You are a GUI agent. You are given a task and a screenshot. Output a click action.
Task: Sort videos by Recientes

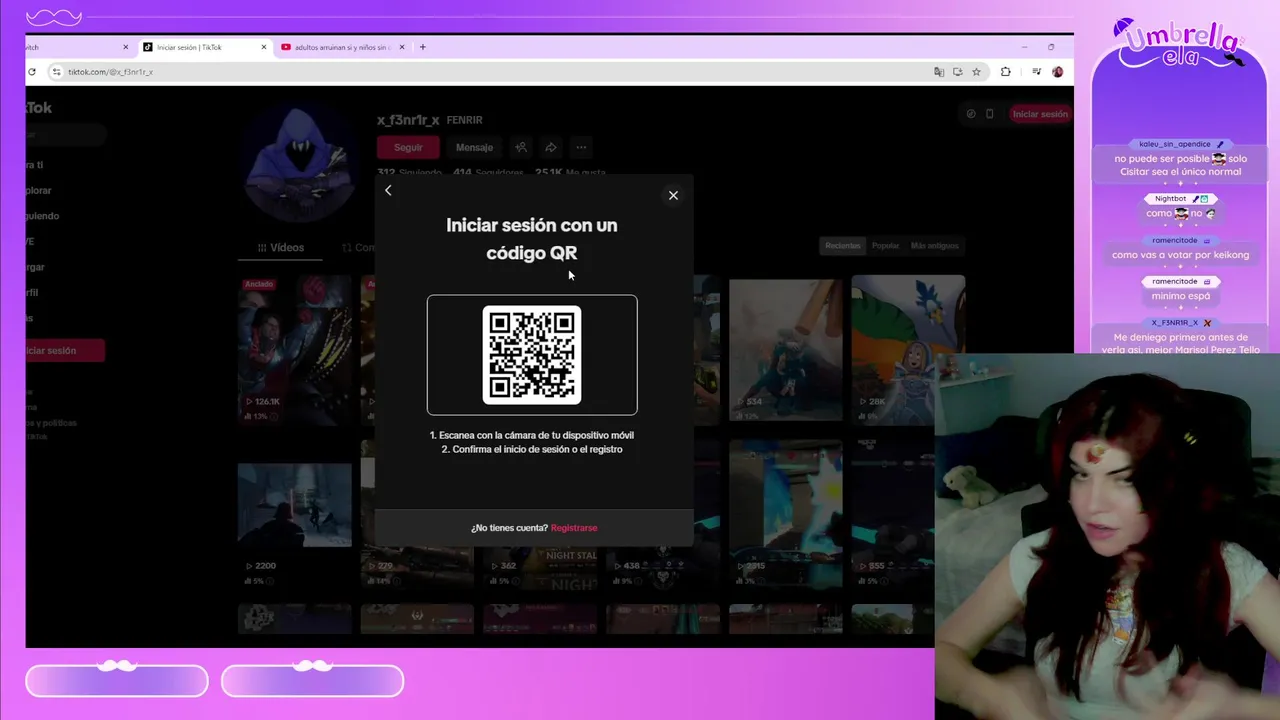click(x=843, y=246)
